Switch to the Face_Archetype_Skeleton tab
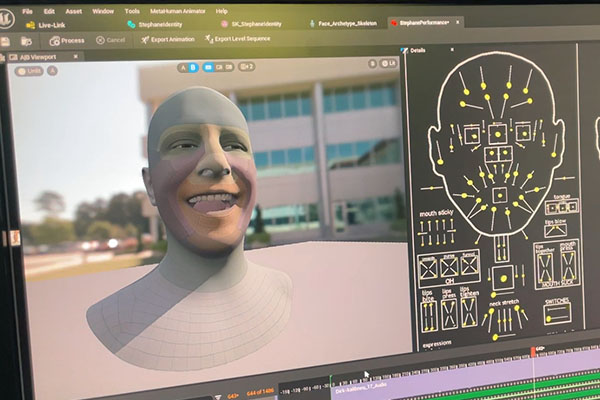 pyautogui.click(x=343, y=24)
